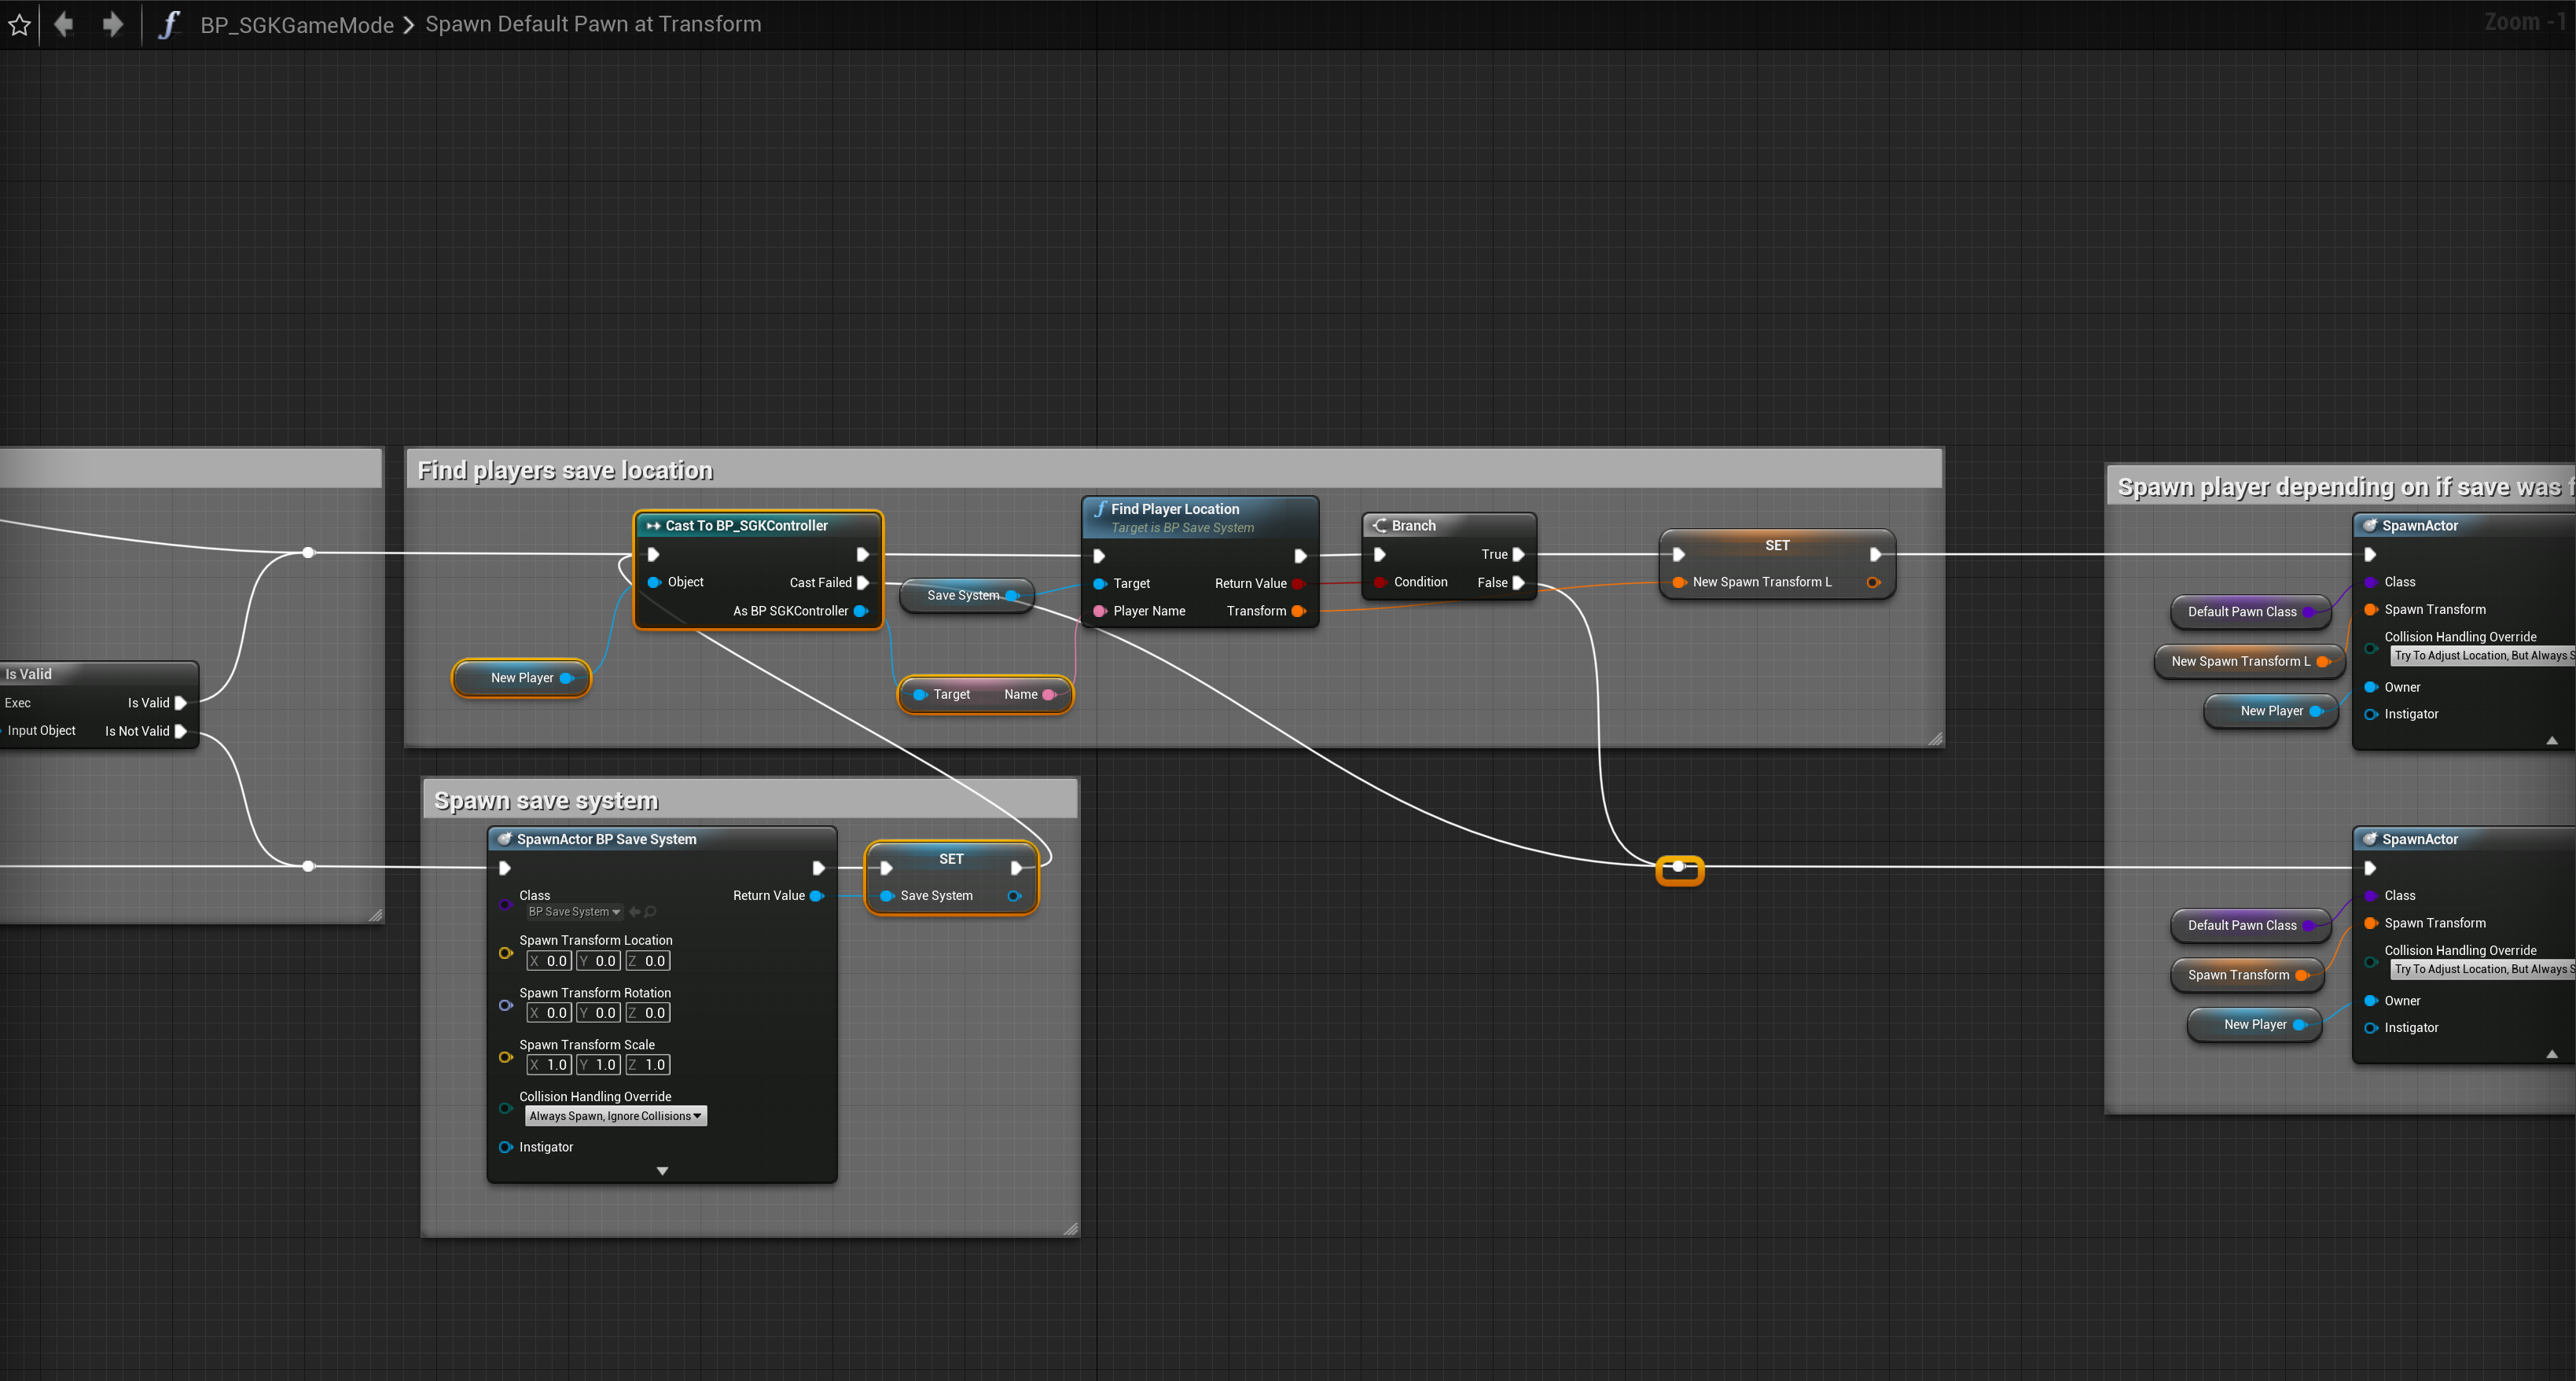Click the Branch node's True output pin

pos(1519,554)
